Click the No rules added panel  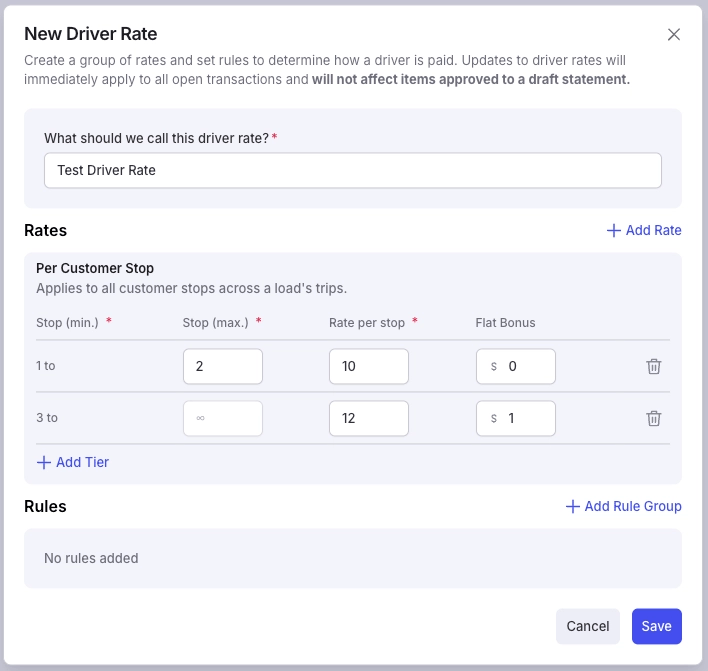tap(353, 558)
